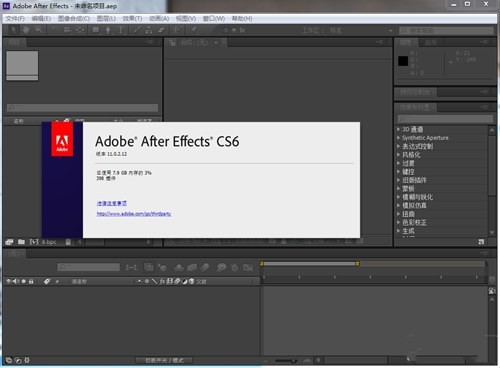Click the Effects & Presets search field

tap(445, 118)
